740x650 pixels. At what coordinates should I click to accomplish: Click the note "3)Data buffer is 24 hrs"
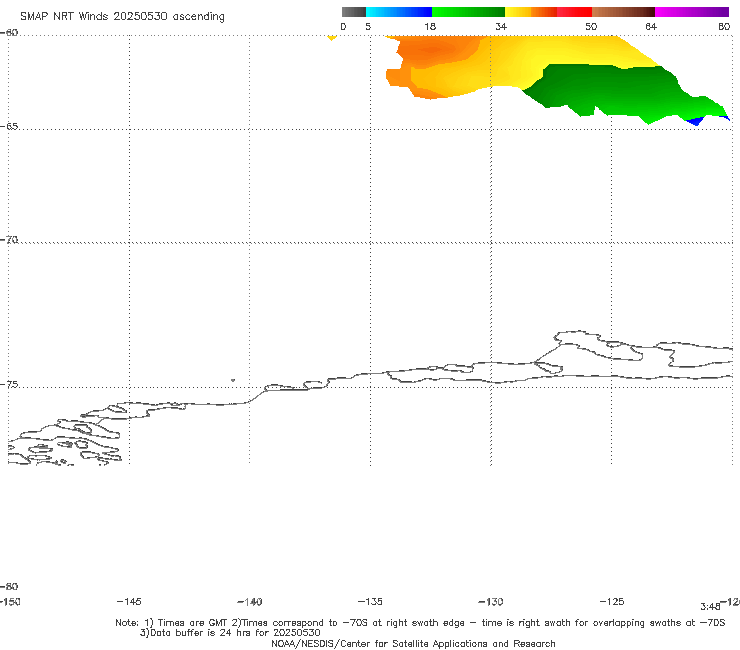230,633
